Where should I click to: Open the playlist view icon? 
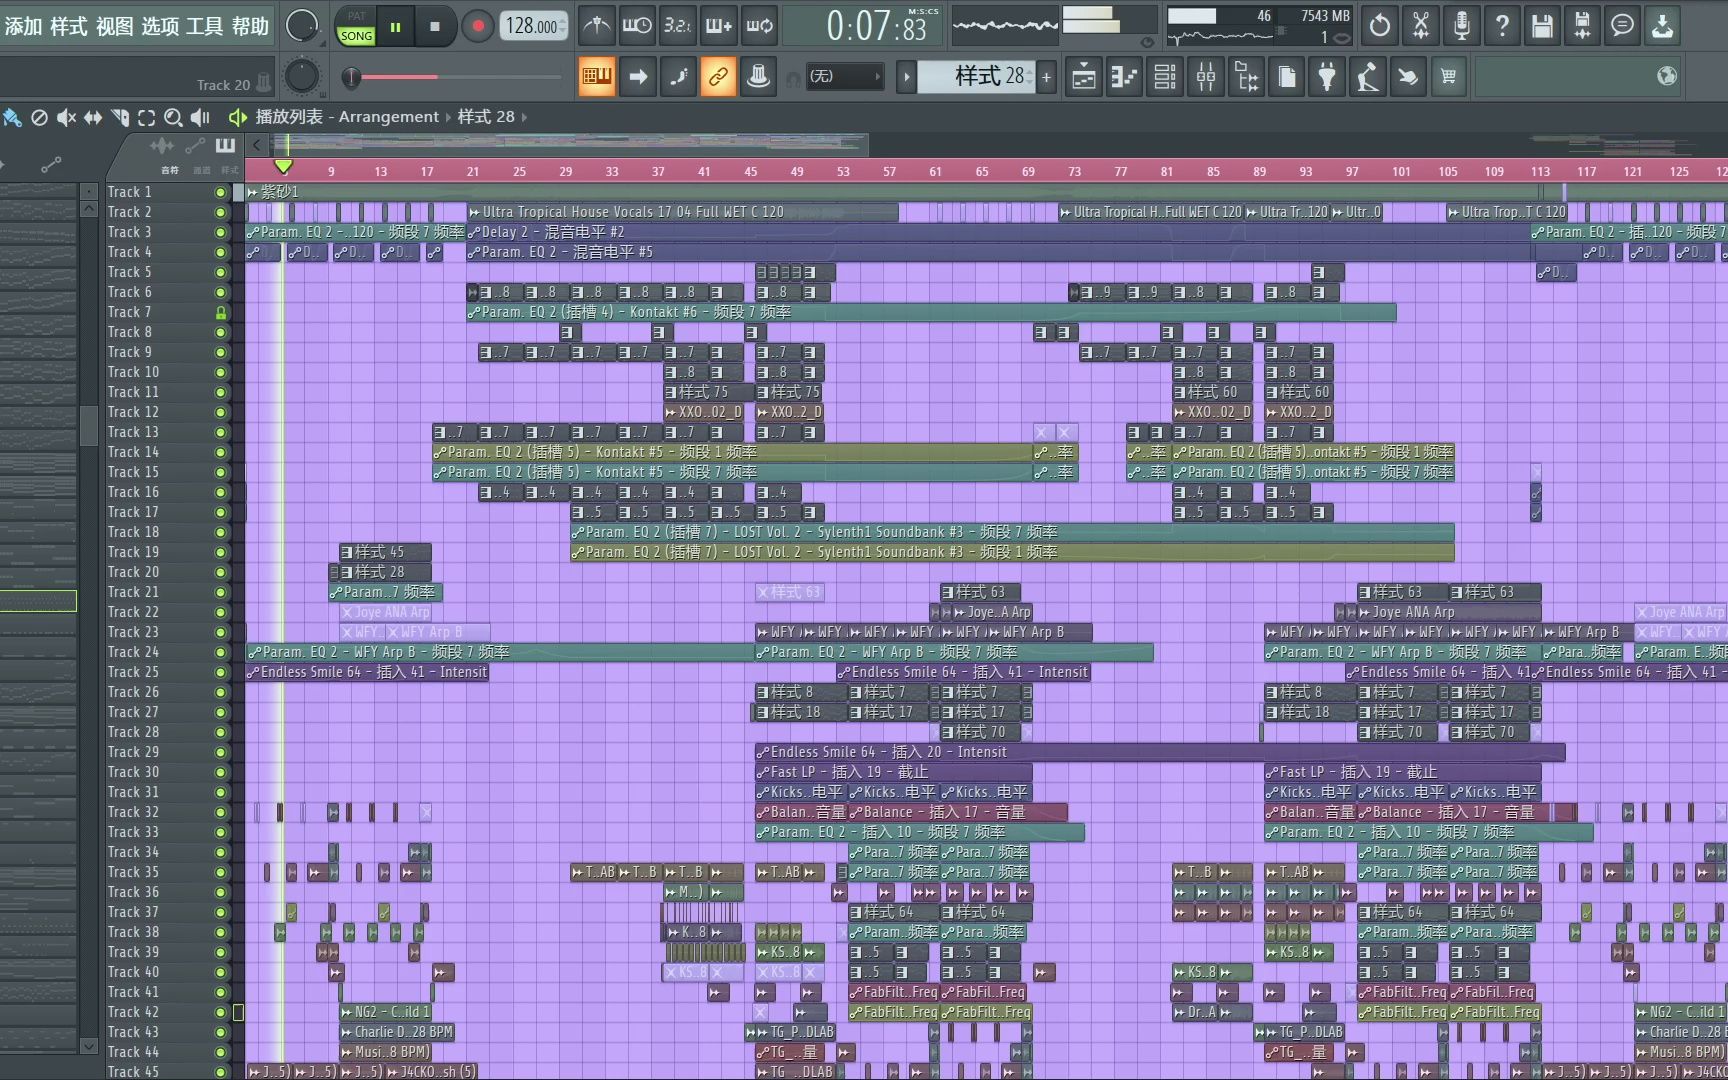click(x=1084, y=76)
